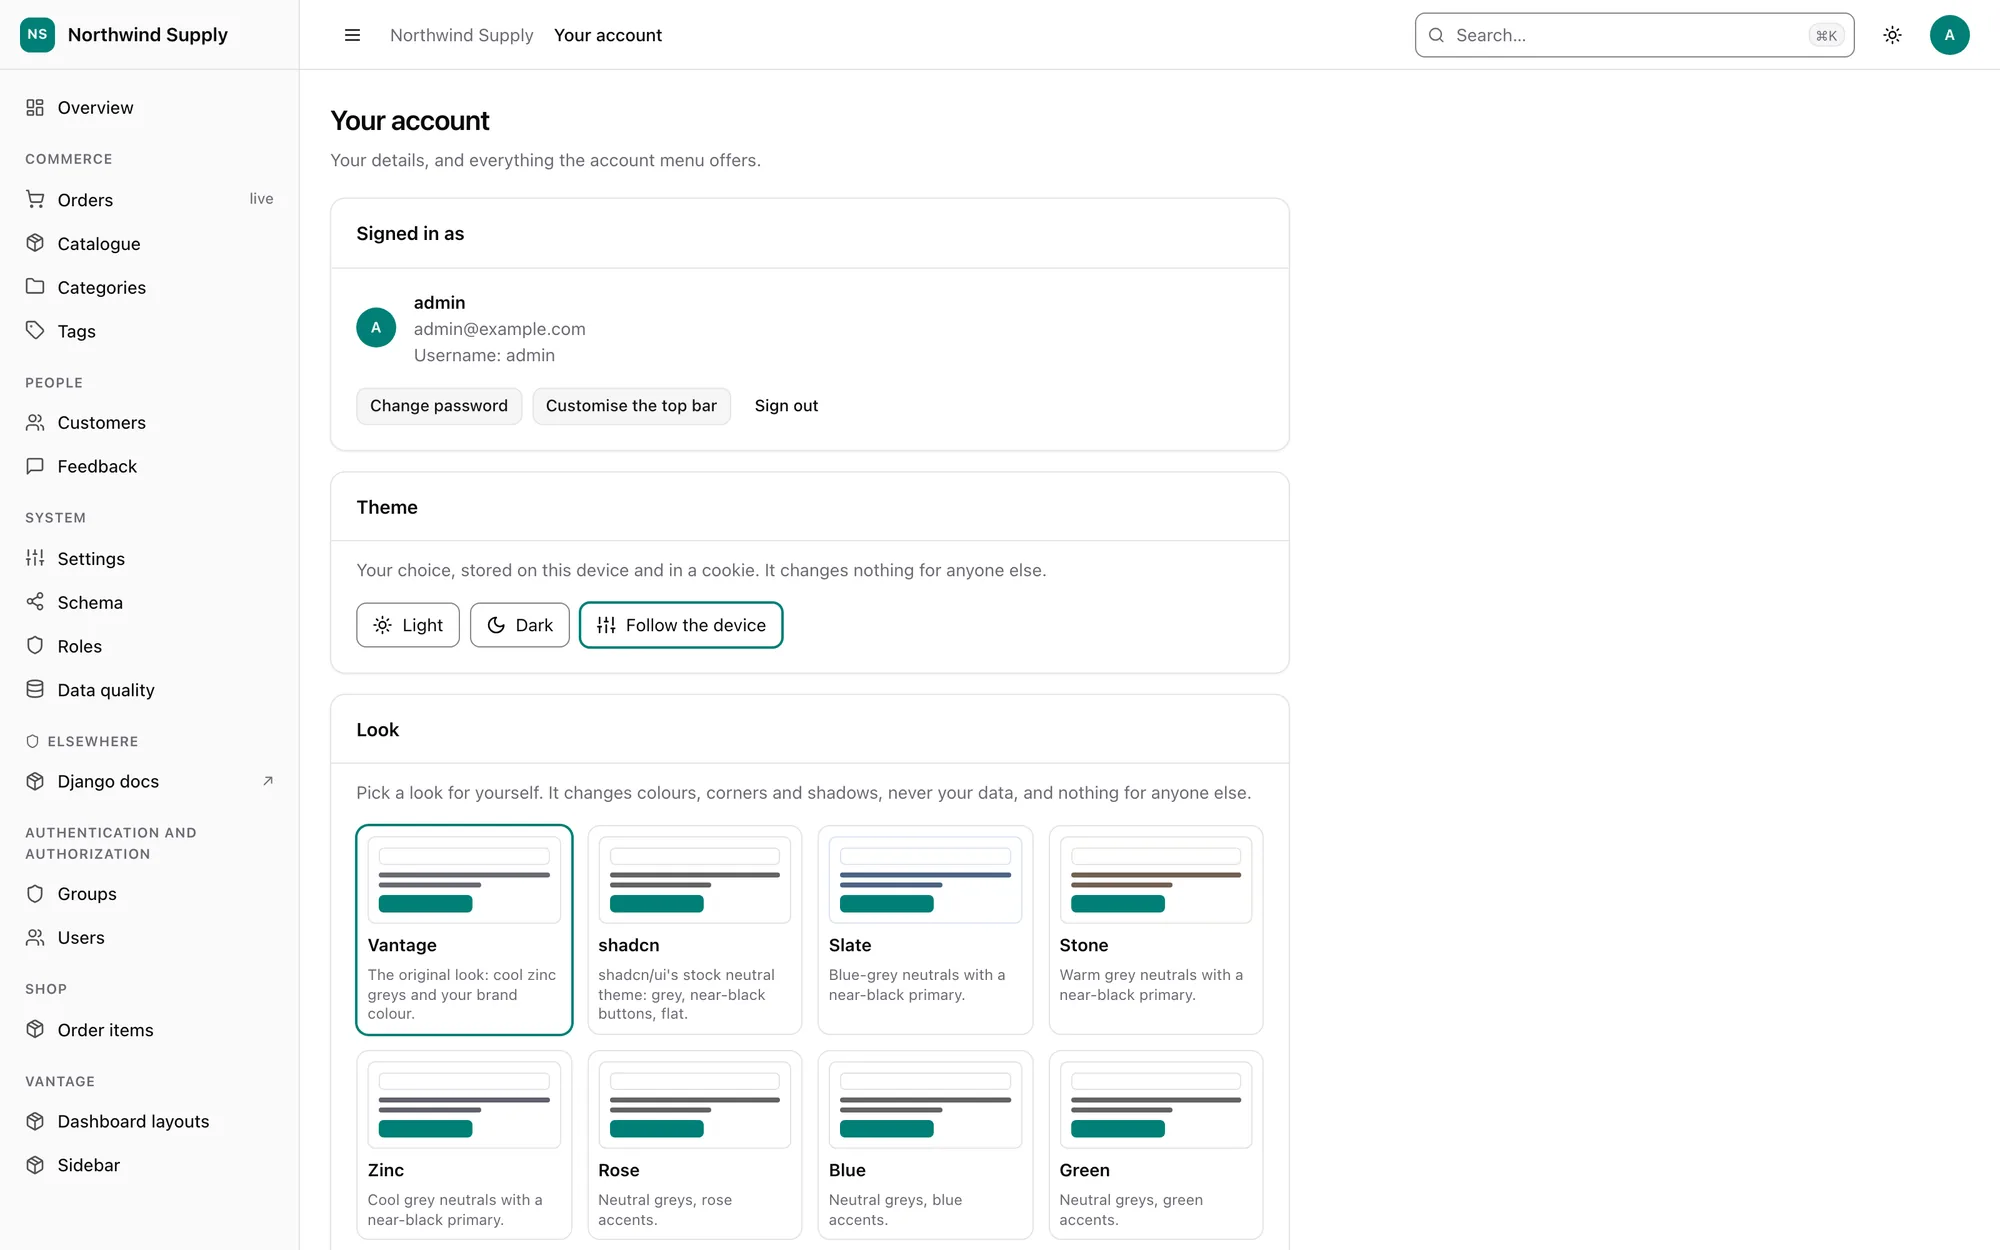2000x1250 pixels.
Task: Choose the shadcn look card
Action: click(x=695, y=930)
